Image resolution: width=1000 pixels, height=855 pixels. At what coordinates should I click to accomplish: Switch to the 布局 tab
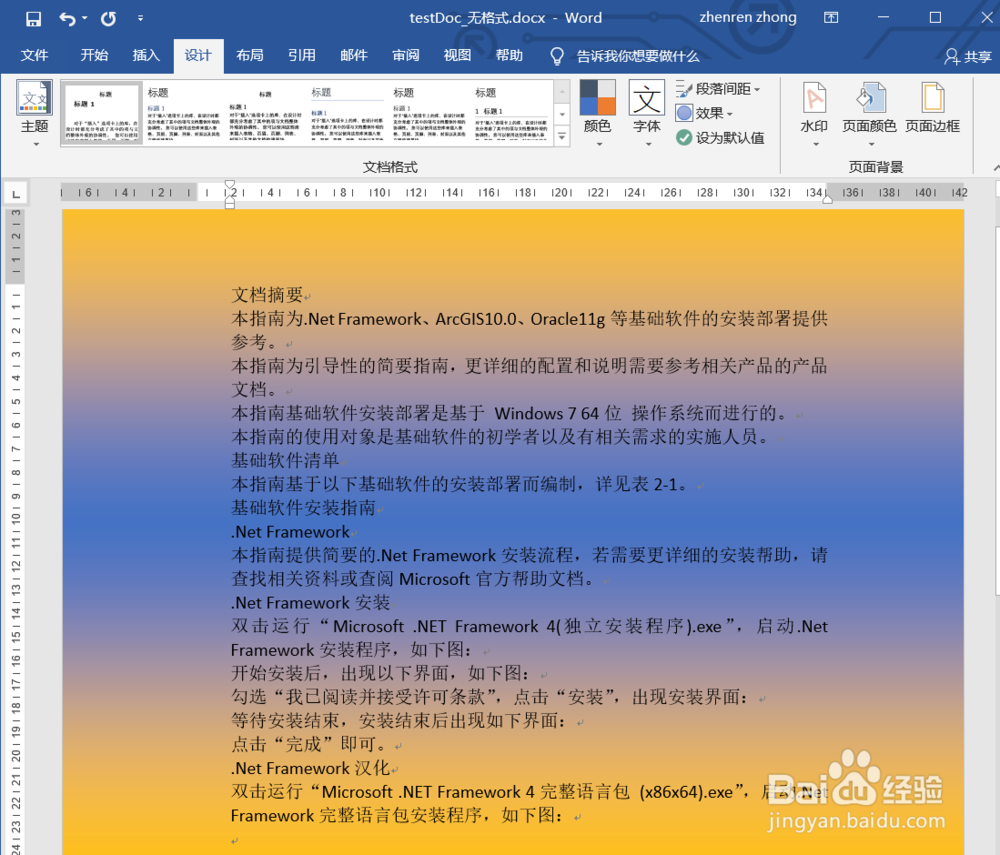pyautogui.click(x=250, y=55)
